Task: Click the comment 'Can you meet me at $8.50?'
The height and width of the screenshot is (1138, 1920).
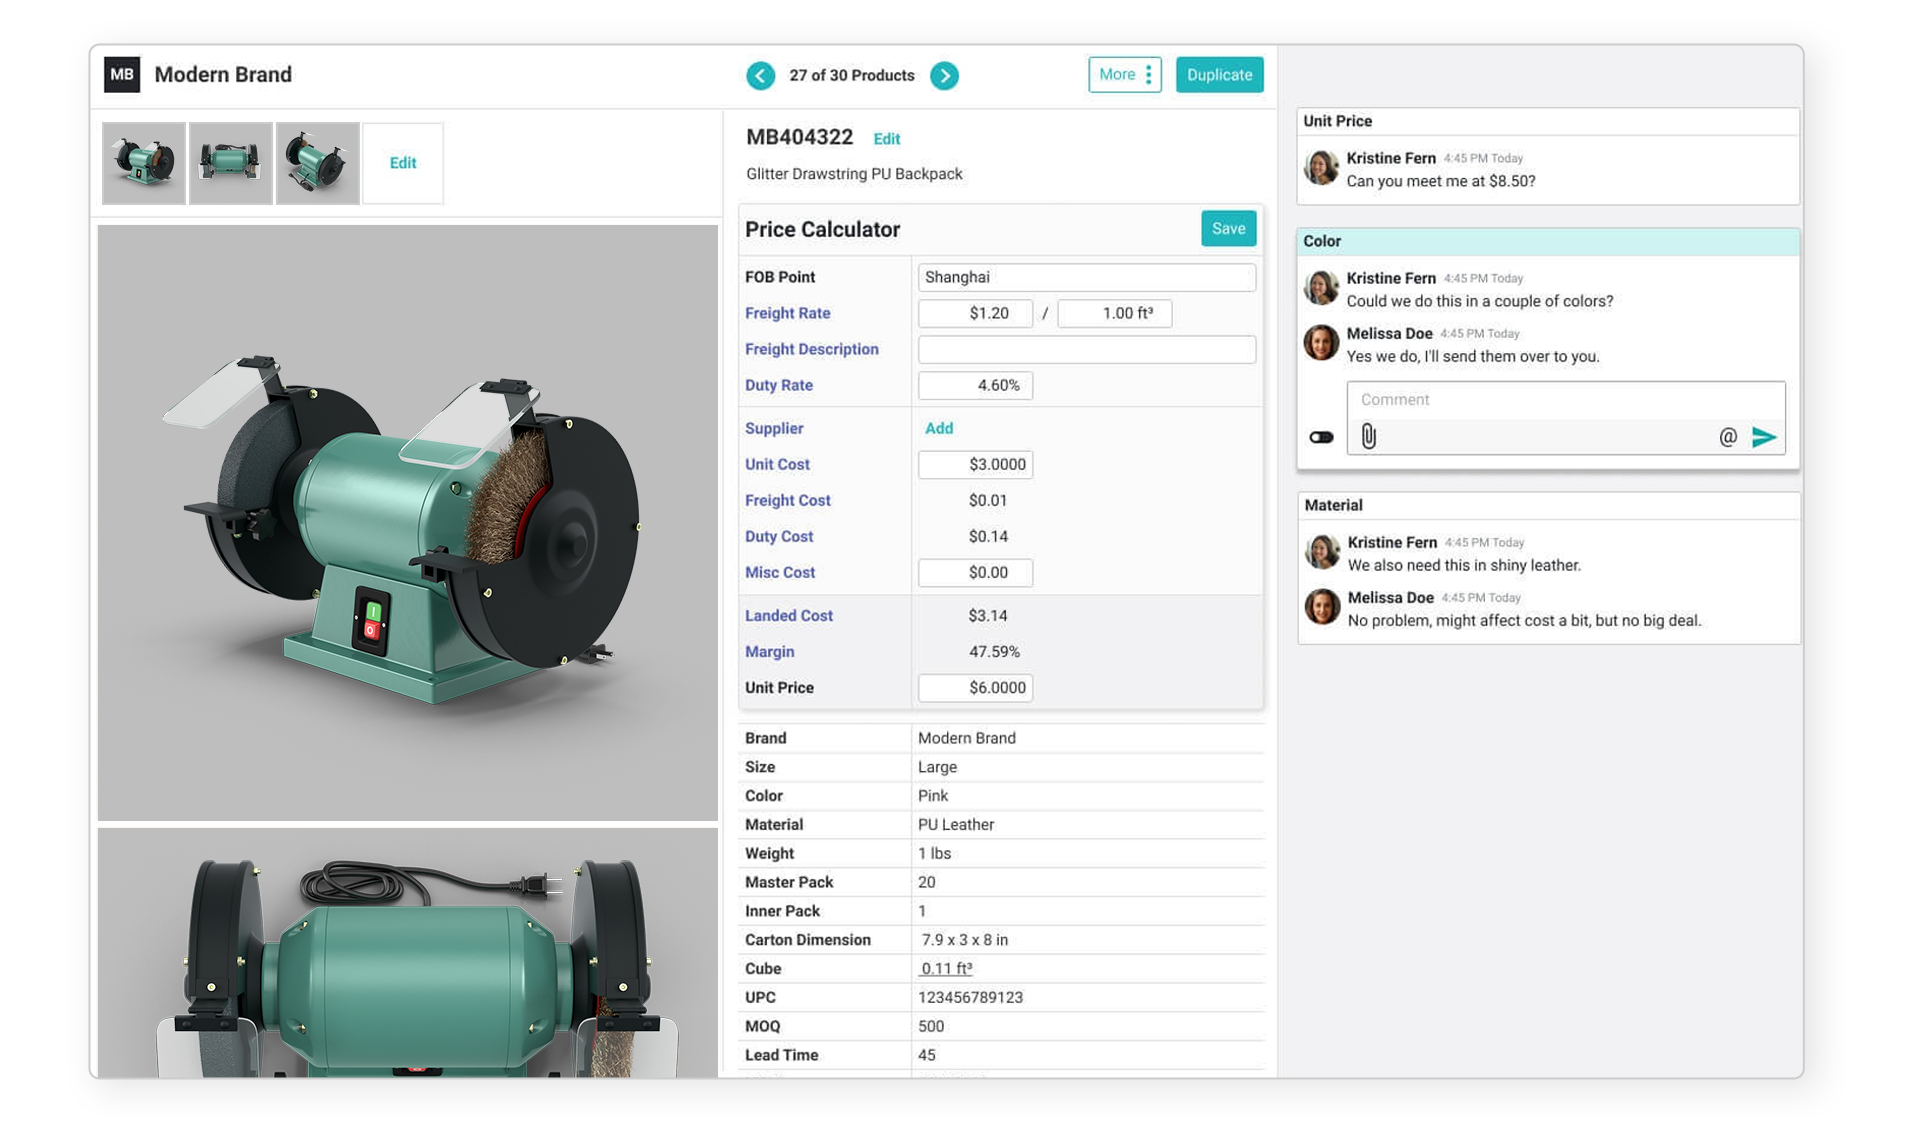Action: 1441,181
